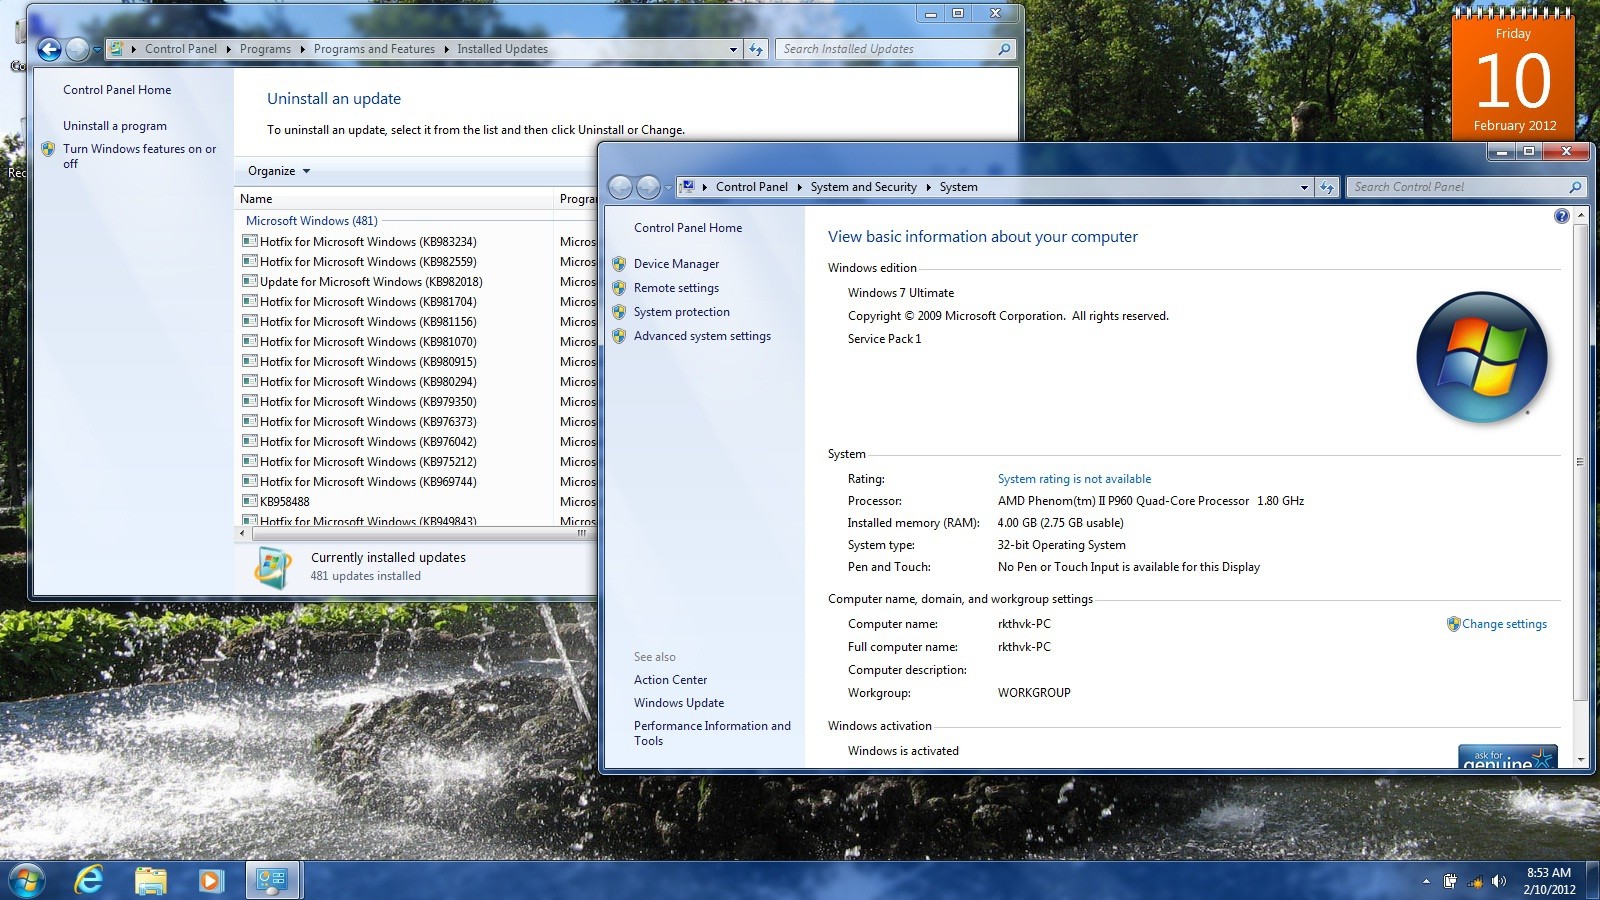Open Turn Windows features on or off
The height and width of the screenshot is (900, 1600).
pos(139,156)
